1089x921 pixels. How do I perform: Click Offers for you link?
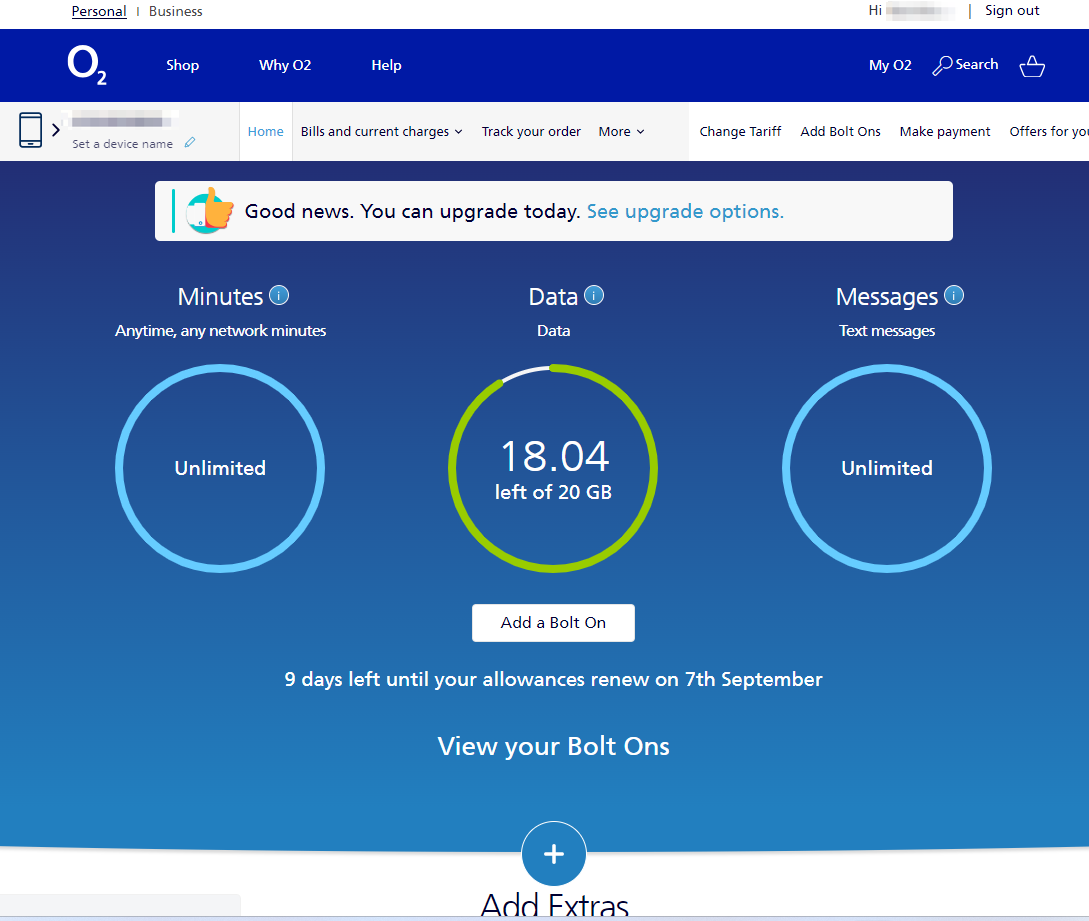1049,131
